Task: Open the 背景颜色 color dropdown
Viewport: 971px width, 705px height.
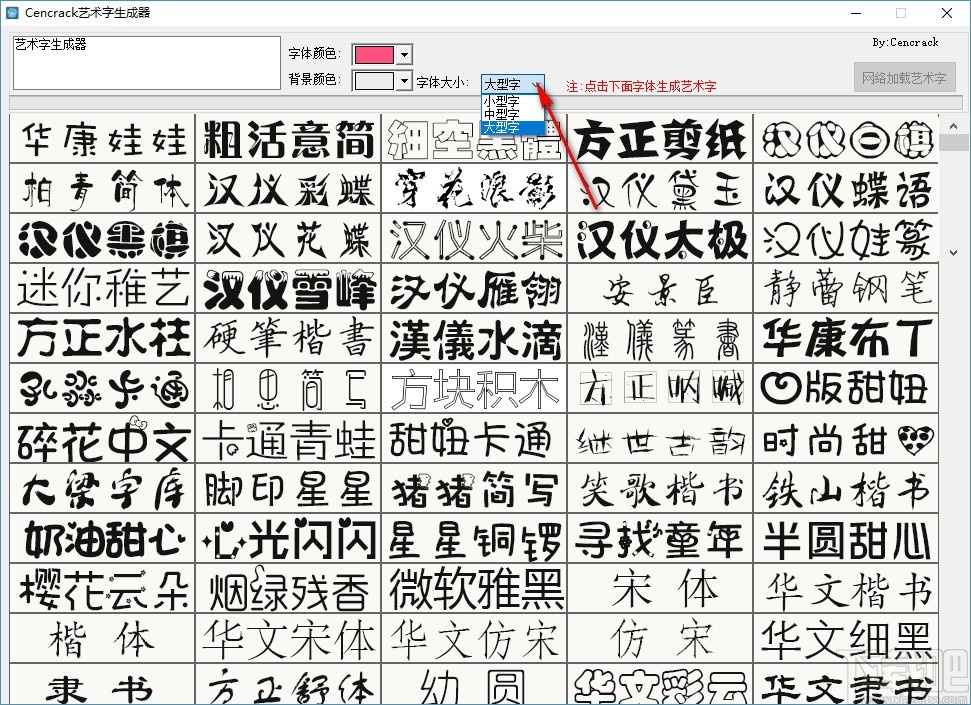Action: point(405,80)
